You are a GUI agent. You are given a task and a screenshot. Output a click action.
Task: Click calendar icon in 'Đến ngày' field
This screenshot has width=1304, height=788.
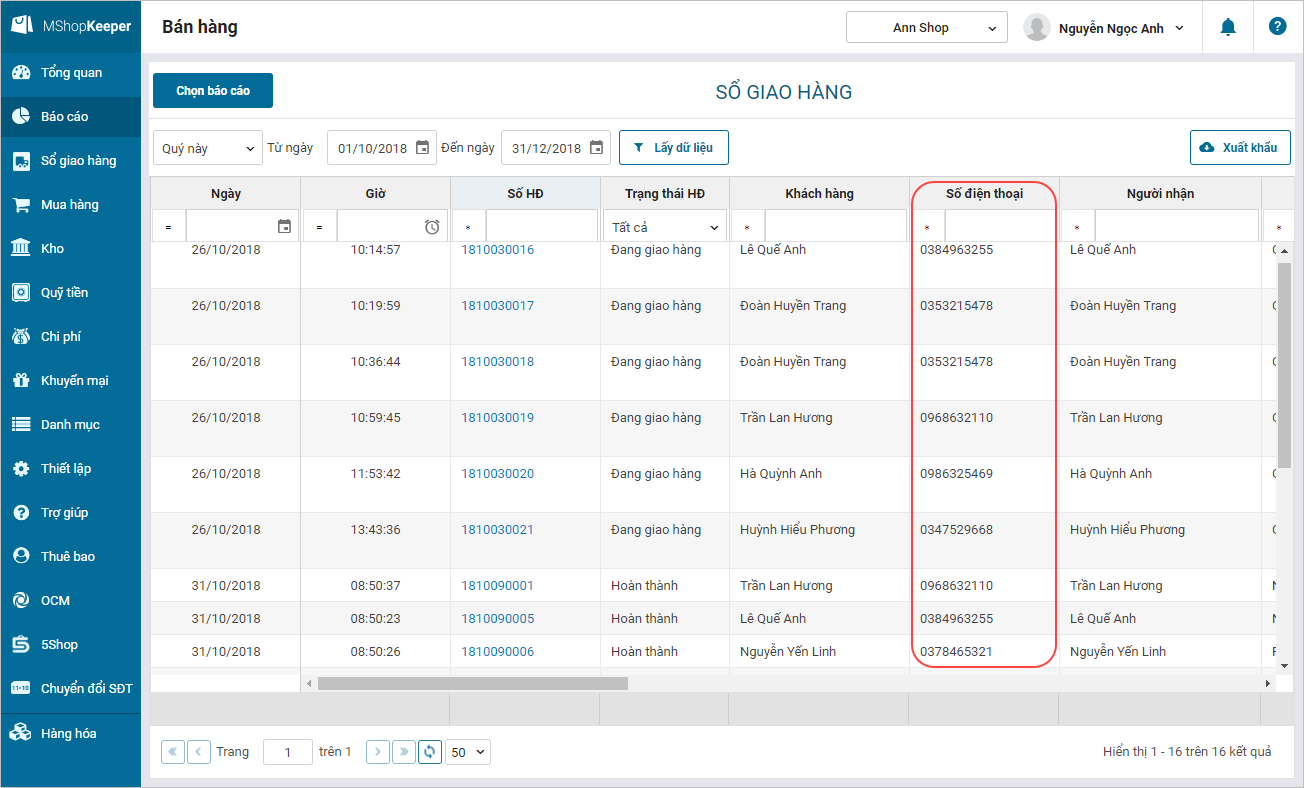coord(596,148)
